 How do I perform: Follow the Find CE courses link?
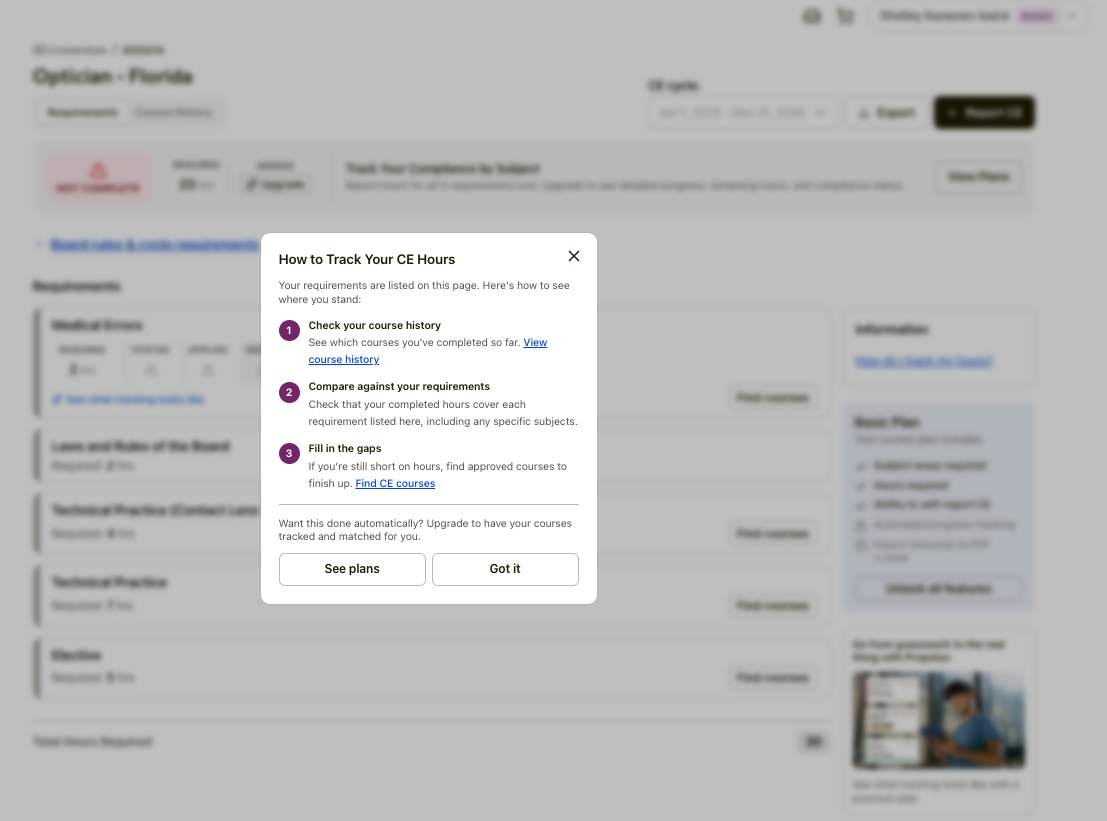pyautogui.click(x=395, y=484)
